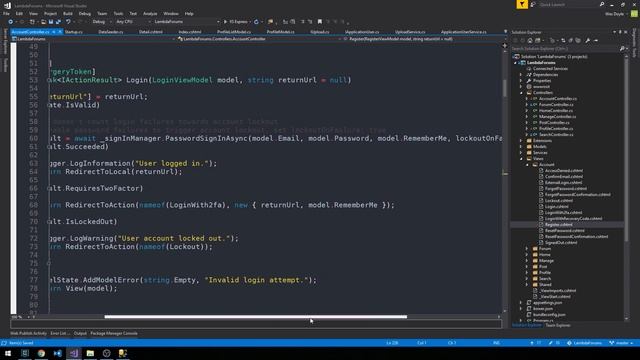Open the Package Manager Console tab
Viewport: 640px width, 360px height.
click(114, 333)
